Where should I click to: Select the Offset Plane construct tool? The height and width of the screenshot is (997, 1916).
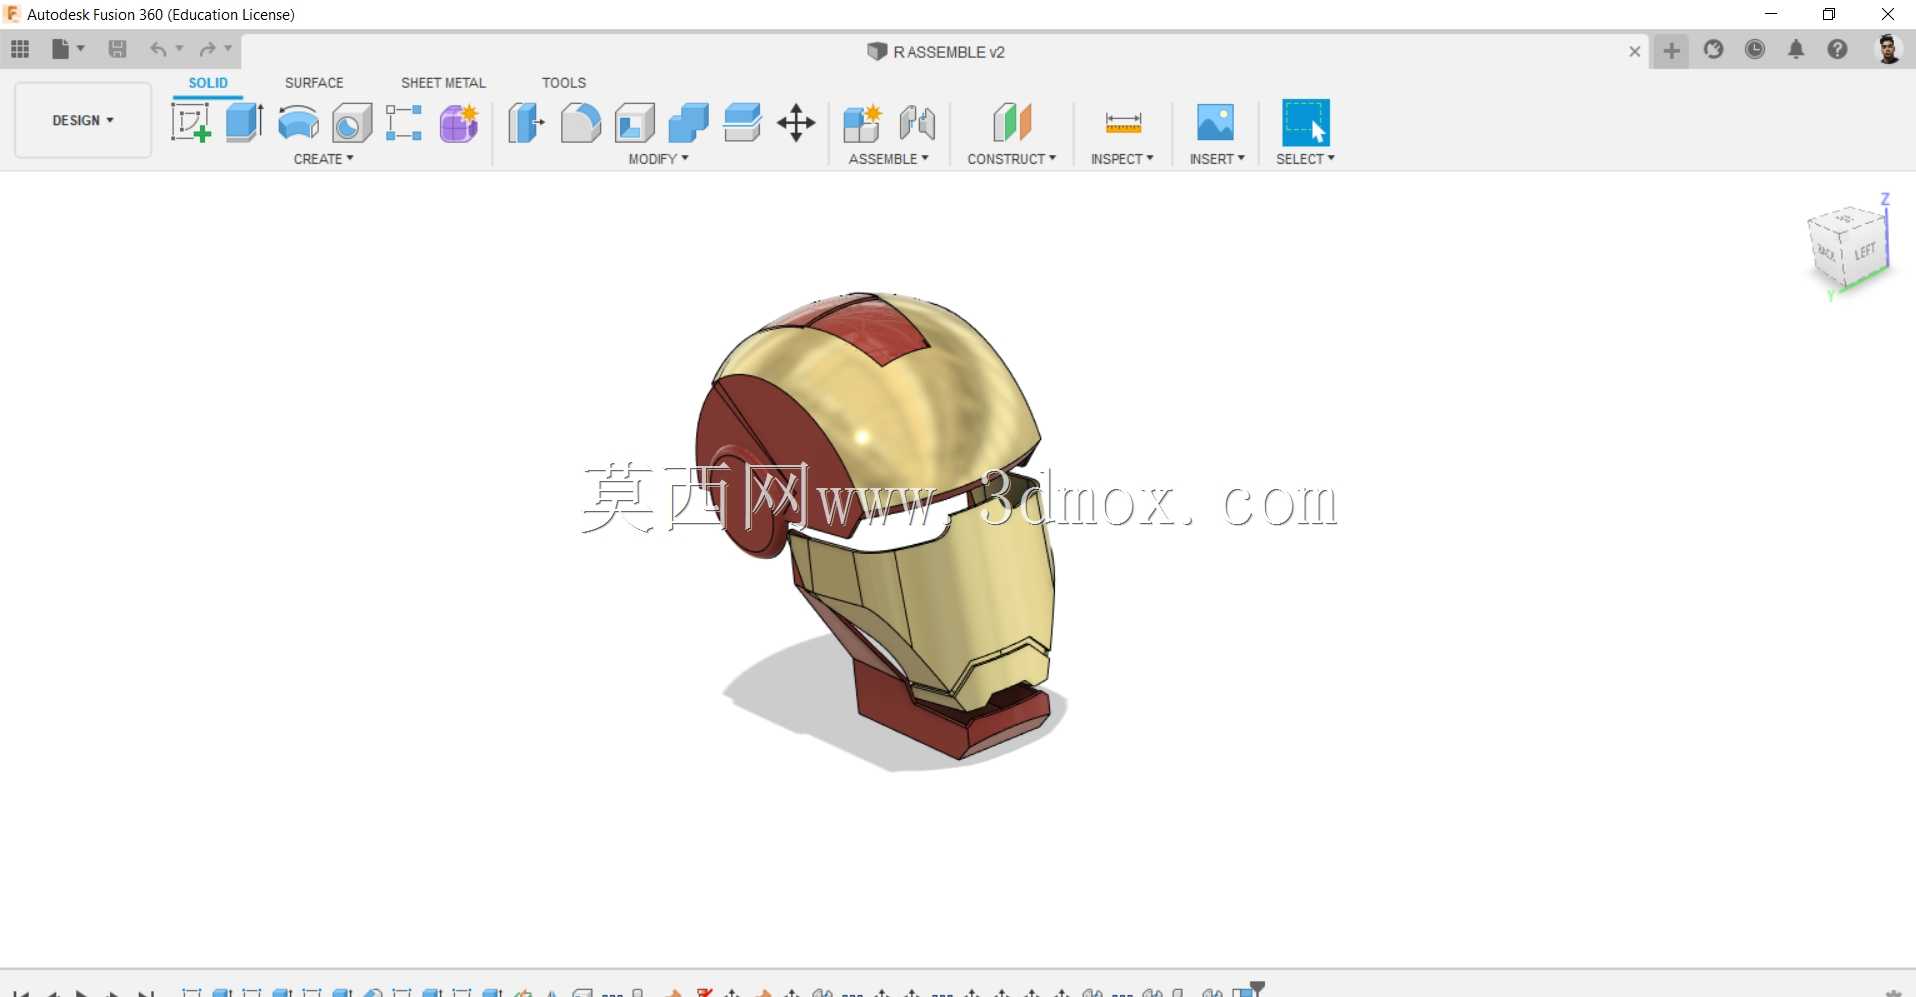1012,123
